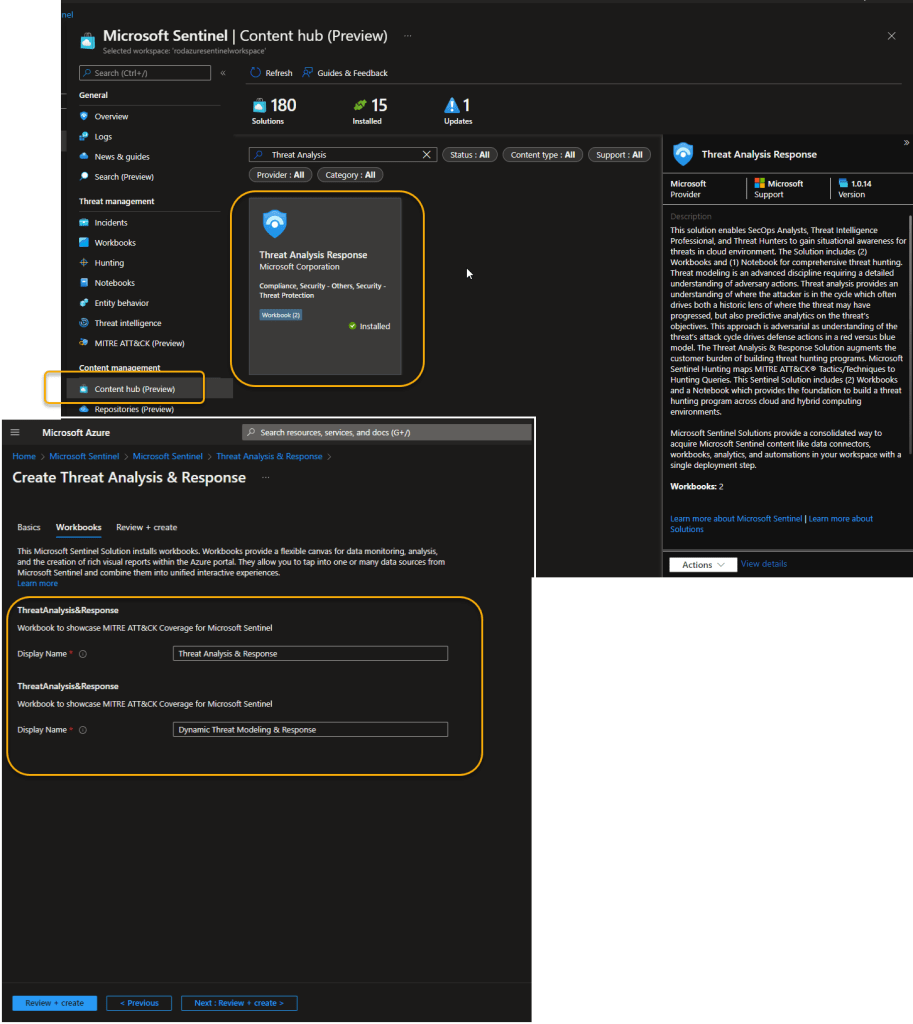Open Threat intelligence in sidebar

(127, 323)
